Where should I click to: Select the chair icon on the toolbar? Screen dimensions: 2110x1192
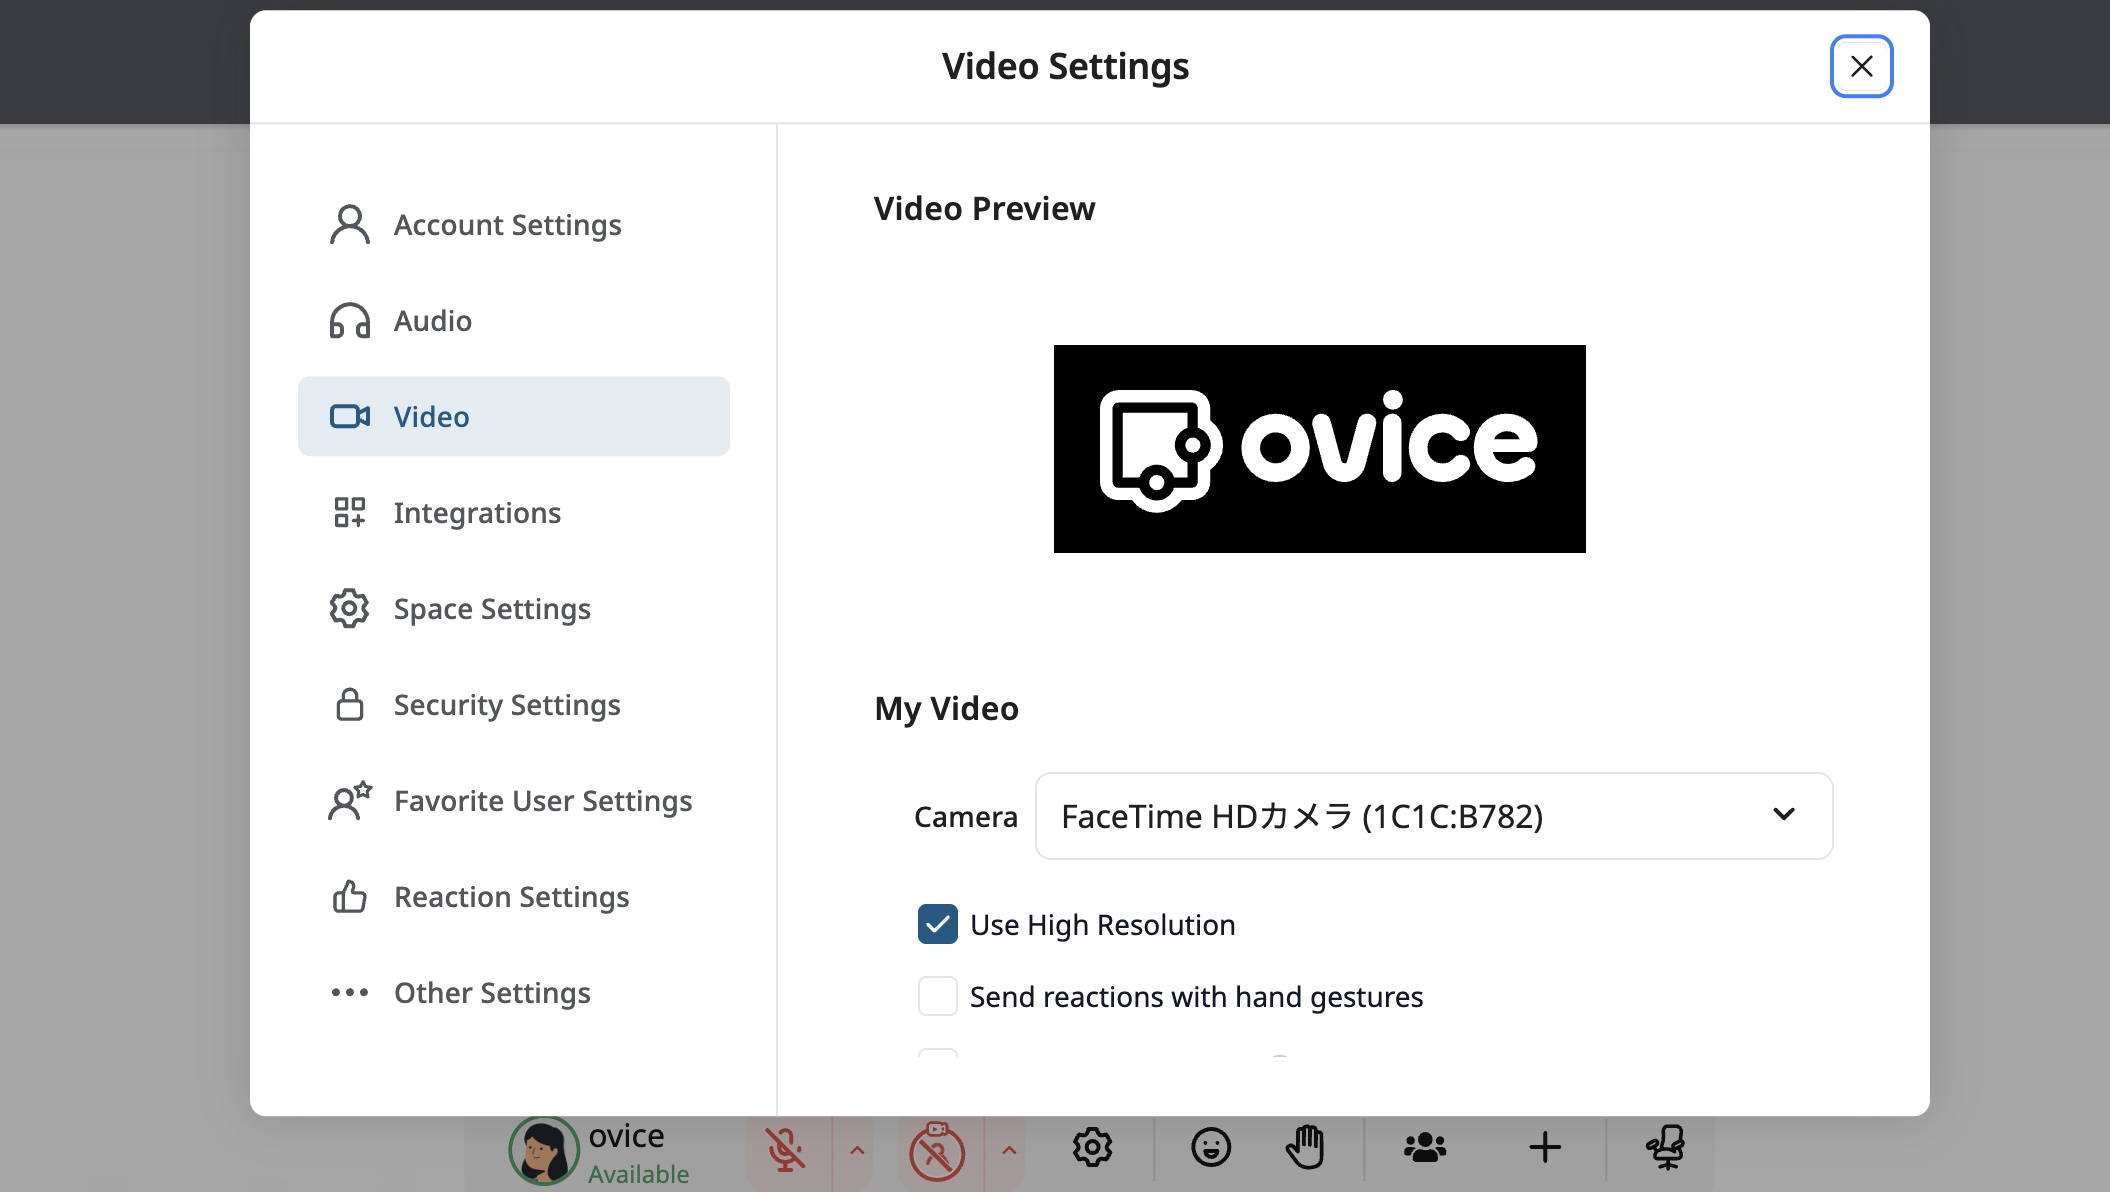tap(1666, 1148)
